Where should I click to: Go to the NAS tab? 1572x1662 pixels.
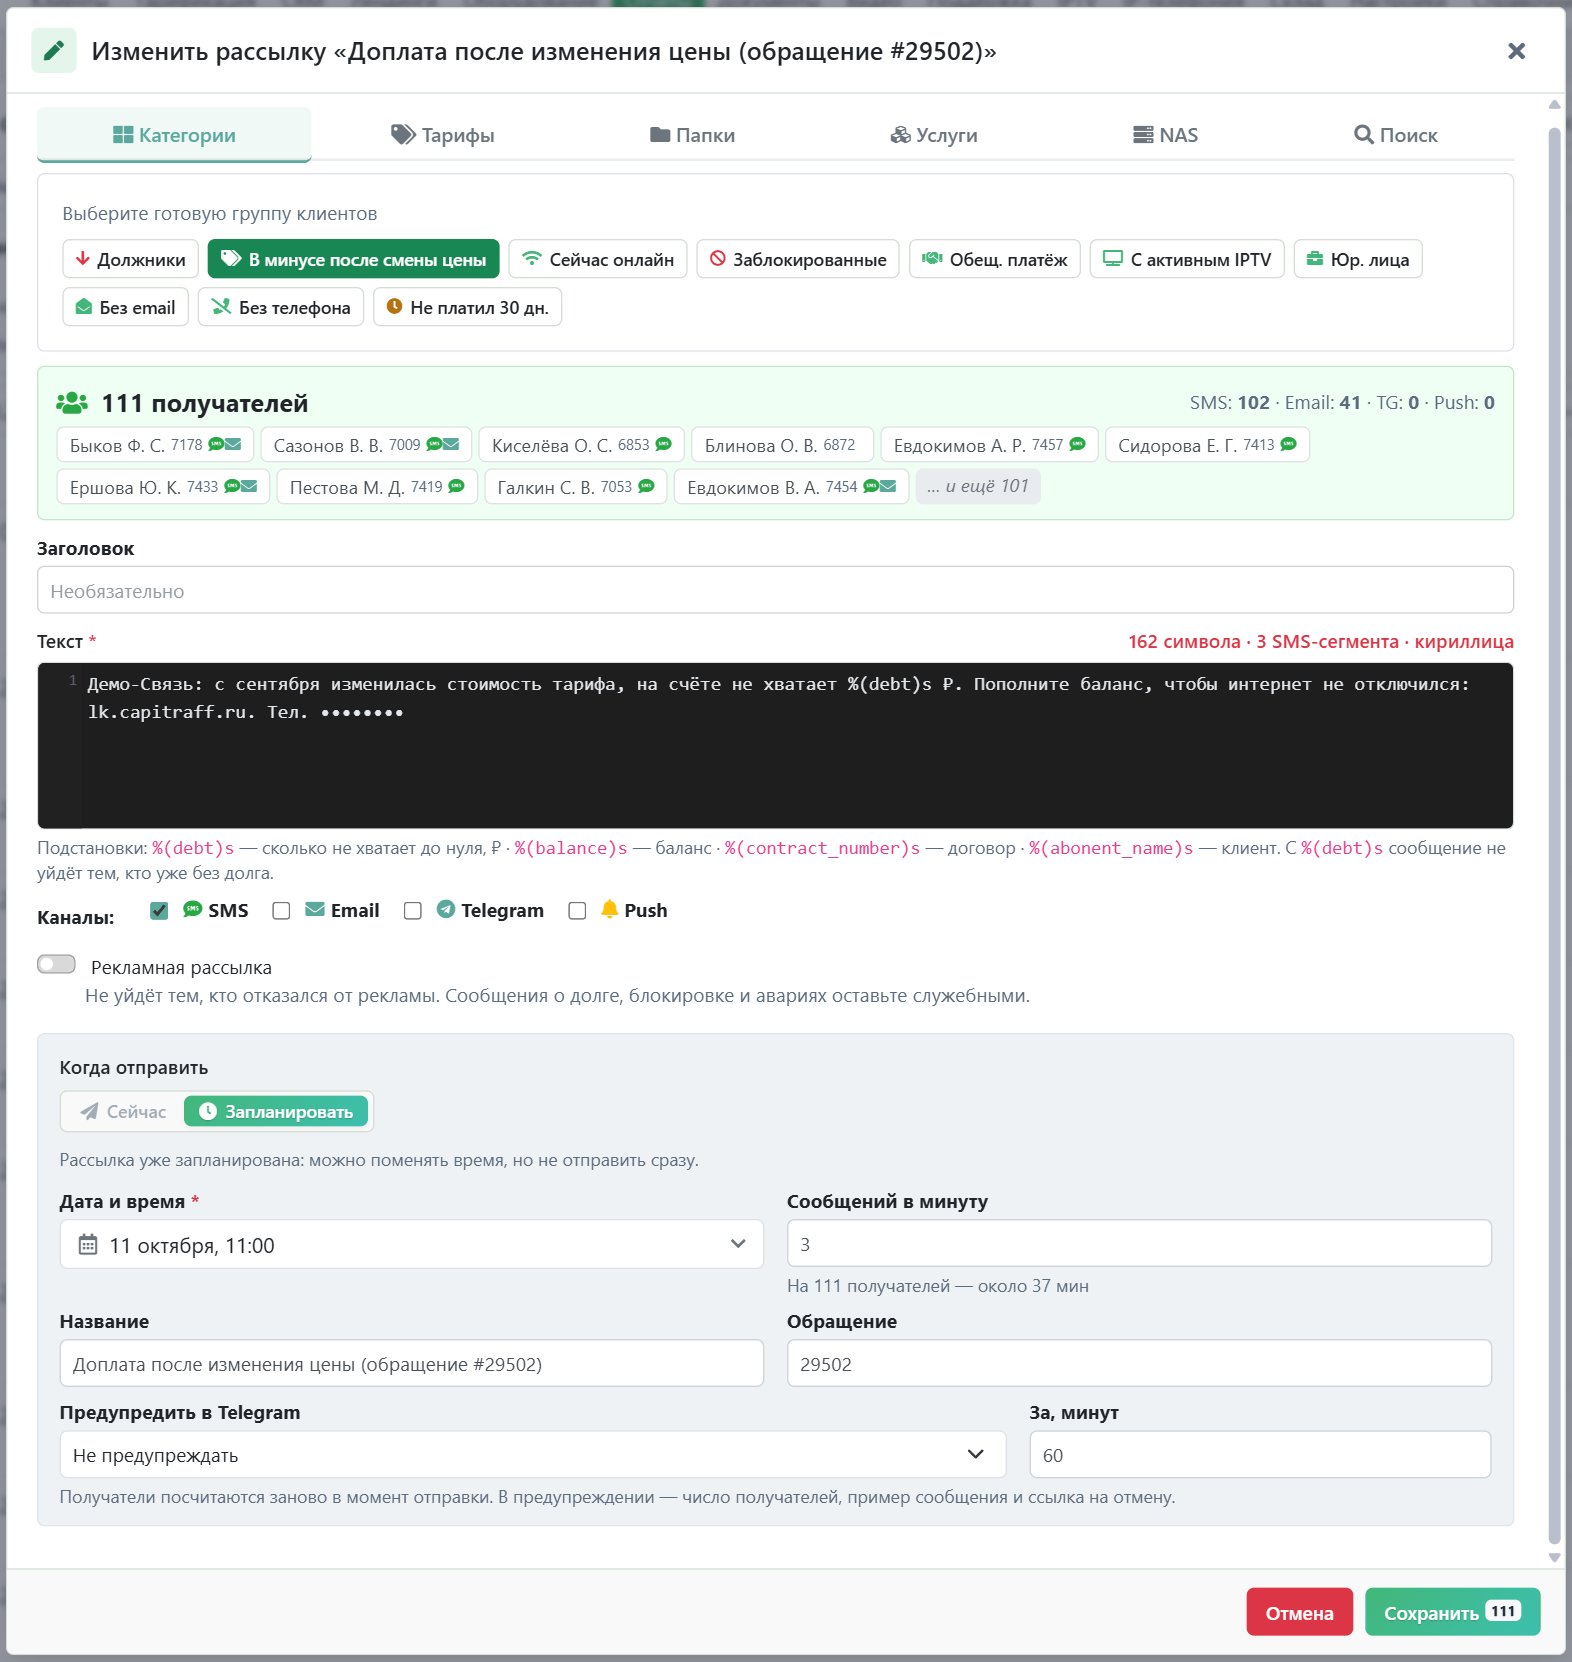[x=1165, y=135]
